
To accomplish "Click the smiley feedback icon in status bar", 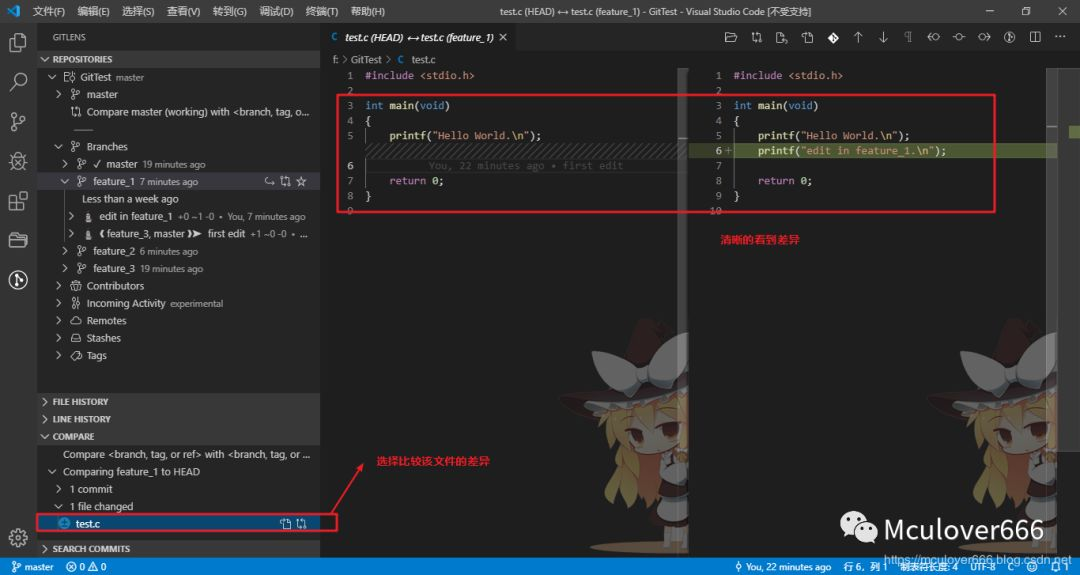I will 1032,567.
